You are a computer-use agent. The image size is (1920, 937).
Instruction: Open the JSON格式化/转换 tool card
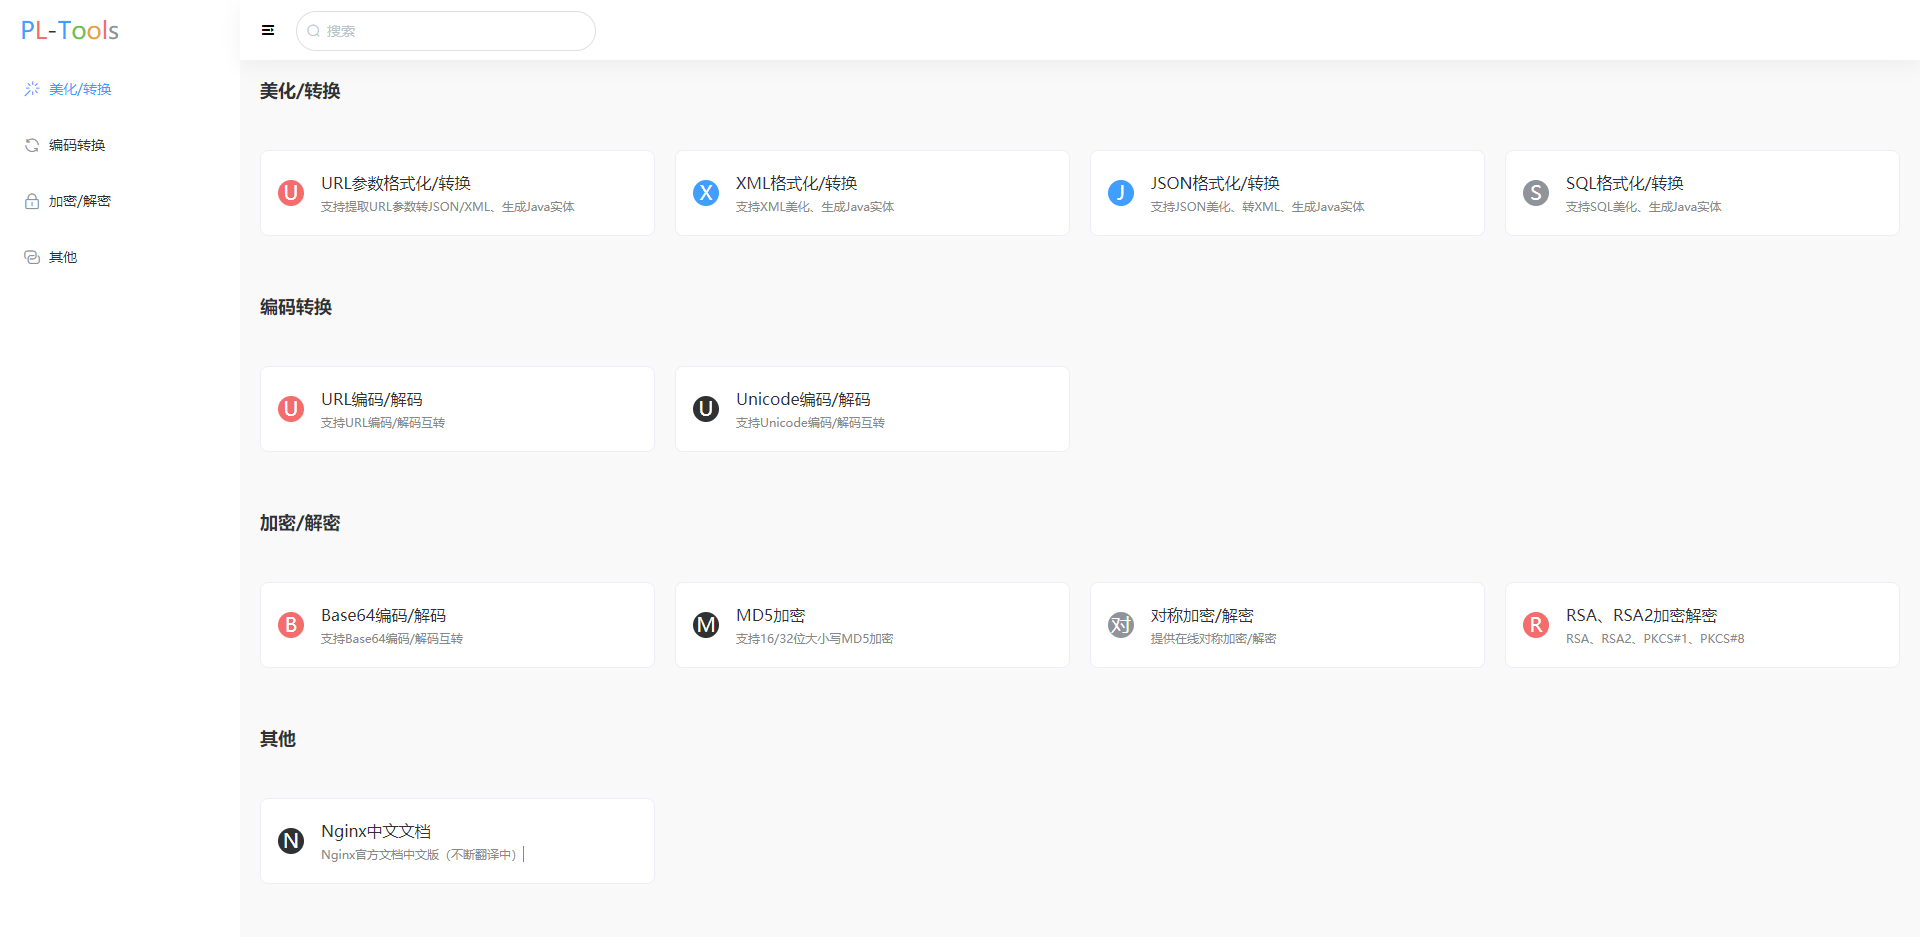click(x=1286, y=193)
